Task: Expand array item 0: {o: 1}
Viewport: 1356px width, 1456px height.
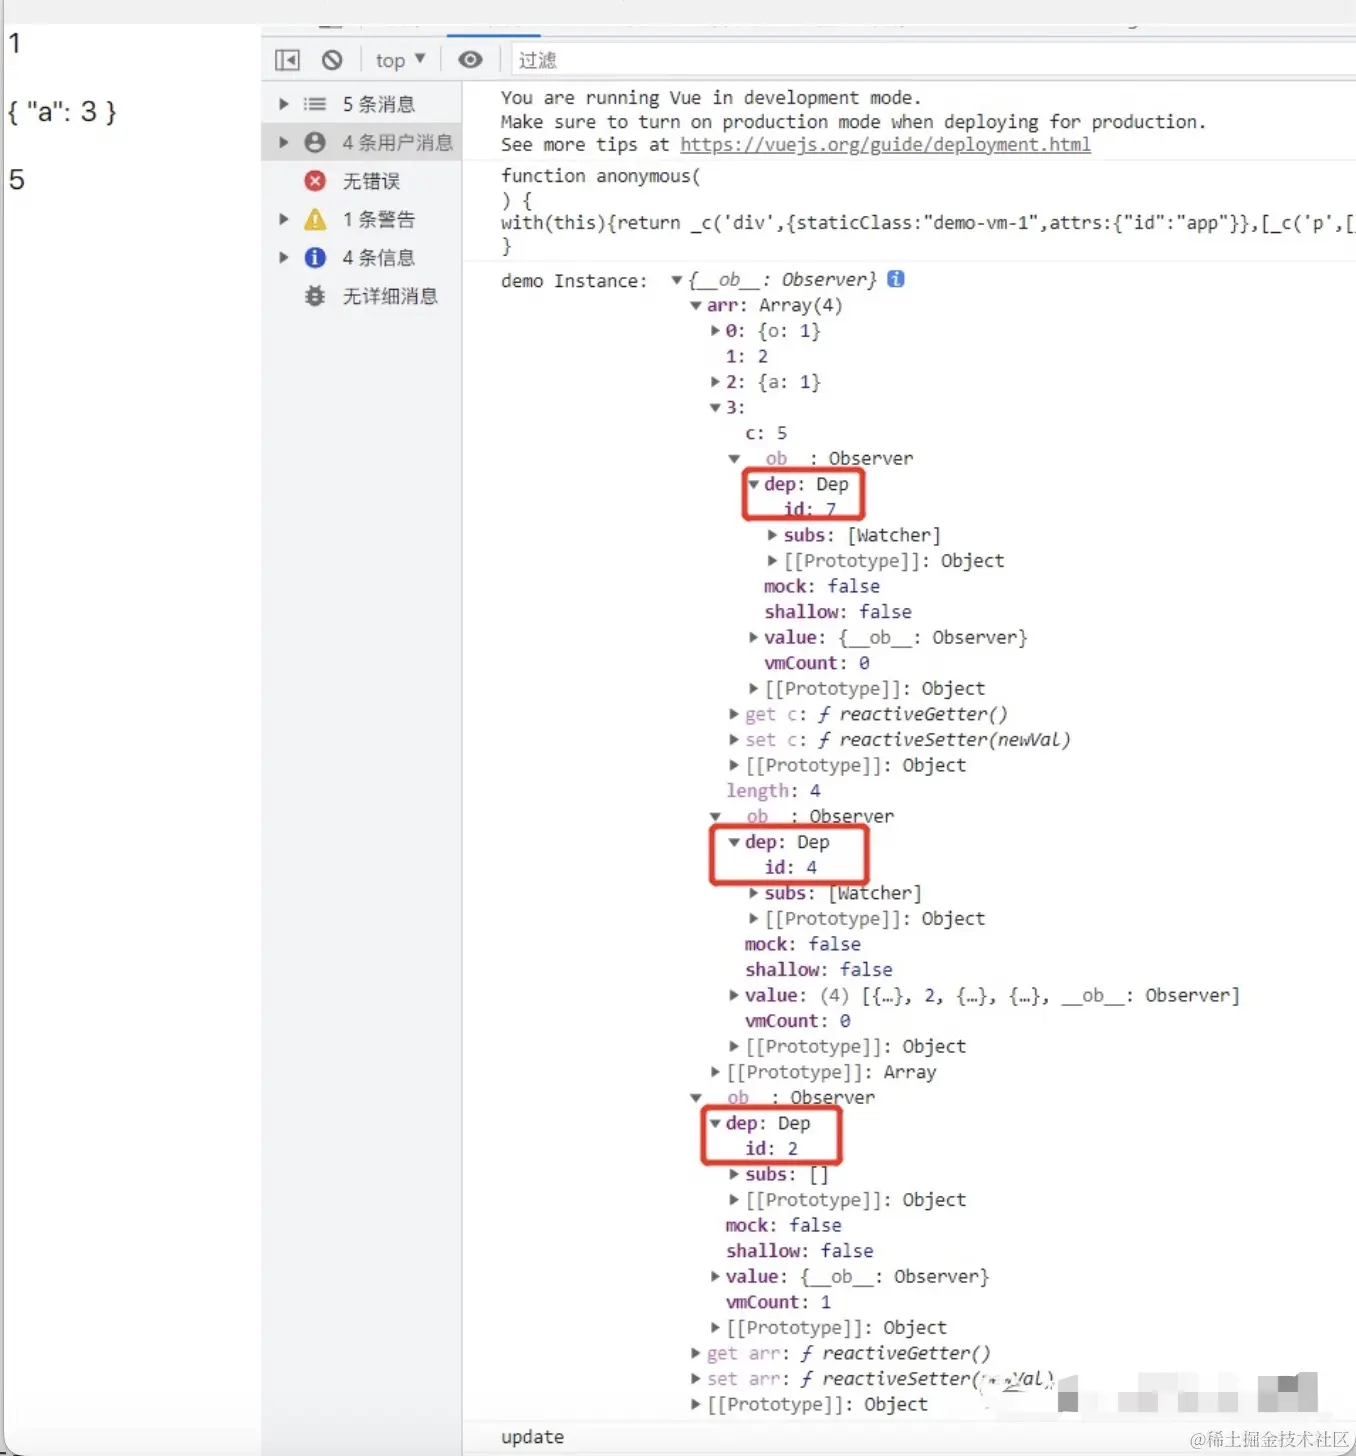Action: tap(715, 331)
